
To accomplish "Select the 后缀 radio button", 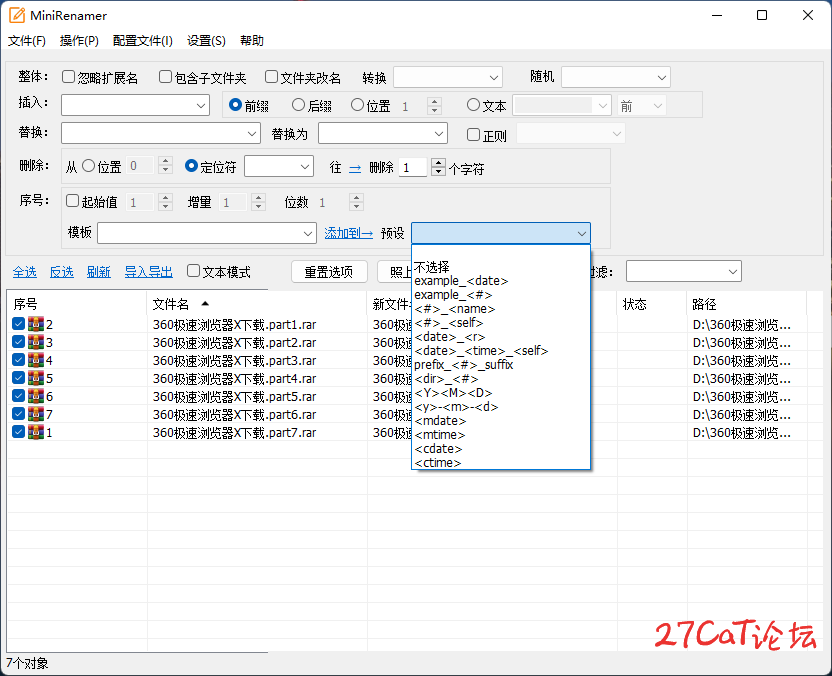I will pos(299,105).
